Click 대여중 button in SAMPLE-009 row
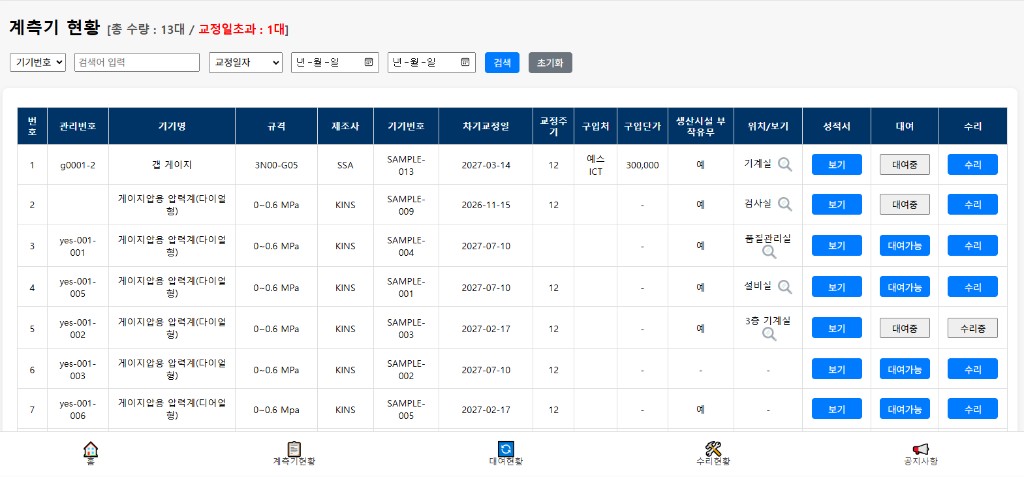 pyautogui.click(x=904, y=205)
